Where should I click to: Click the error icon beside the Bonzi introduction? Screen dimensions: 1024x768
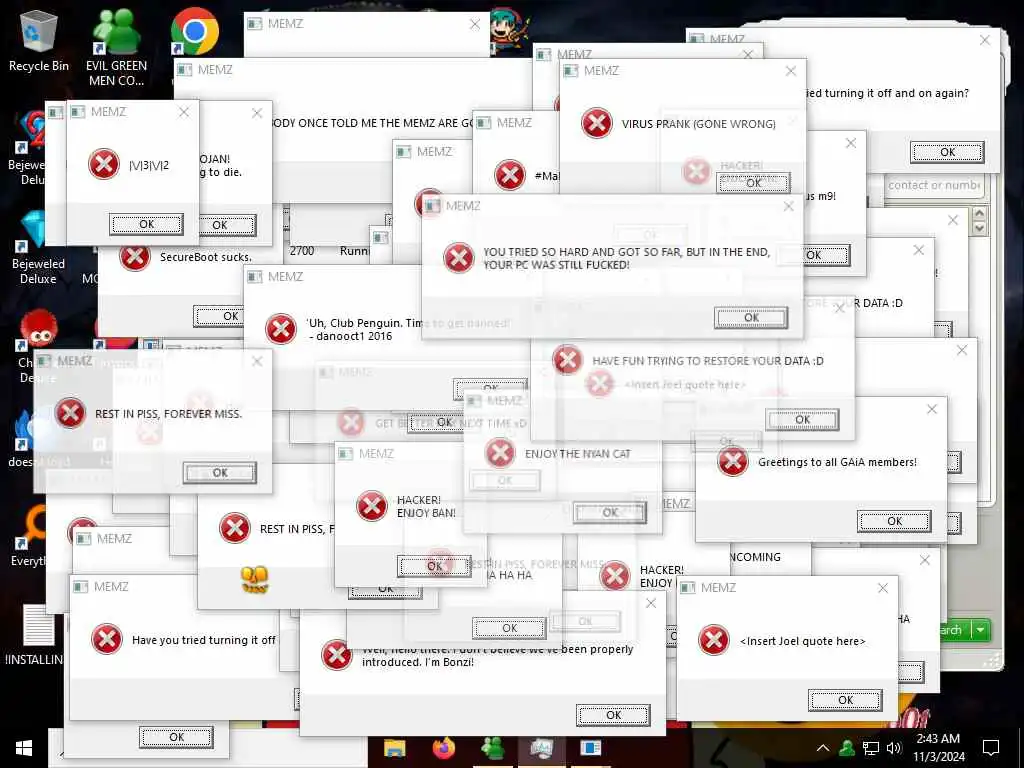click(337, 654)
